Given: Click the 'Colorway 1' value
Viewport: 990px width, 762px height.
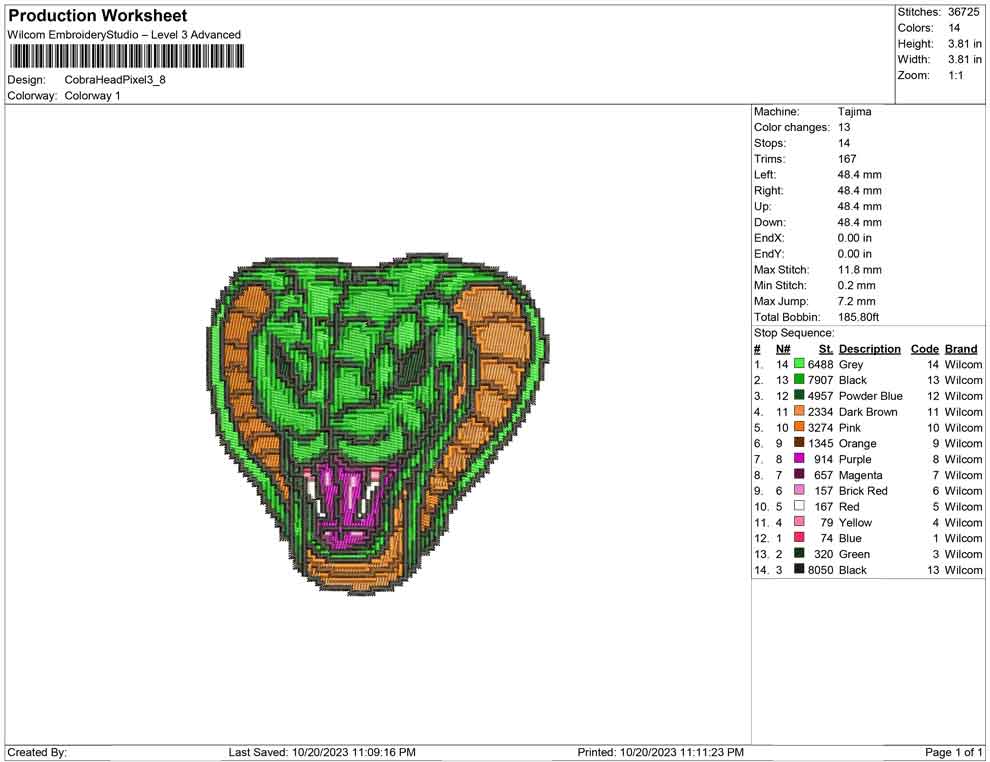Looking at the screenshot, I should pyautogui.click(x=92, y=96).
